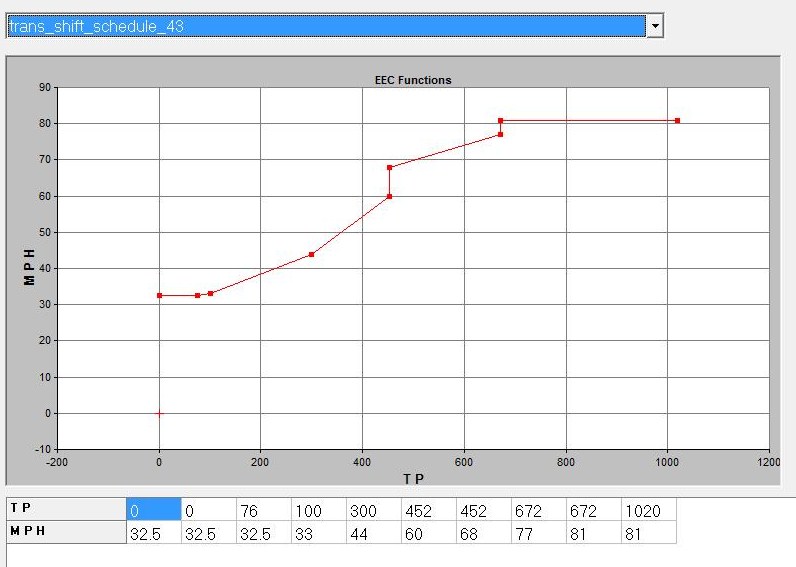
Task: Select MPH cell 32.5 under highlighted TP 0
Action: (154, 532)
